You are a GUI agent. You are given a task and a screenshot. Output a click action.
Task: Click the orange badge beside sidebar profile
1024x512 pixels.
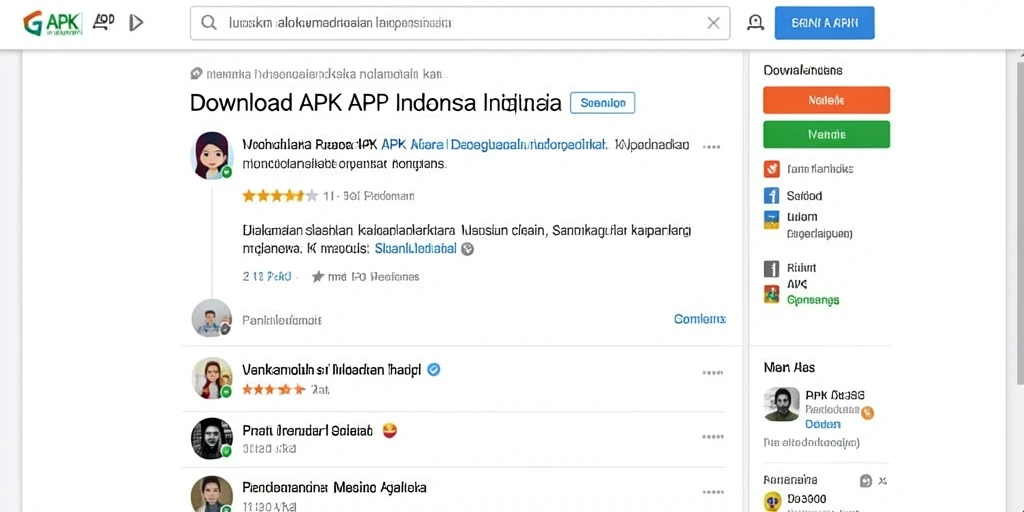coord(867,413)
